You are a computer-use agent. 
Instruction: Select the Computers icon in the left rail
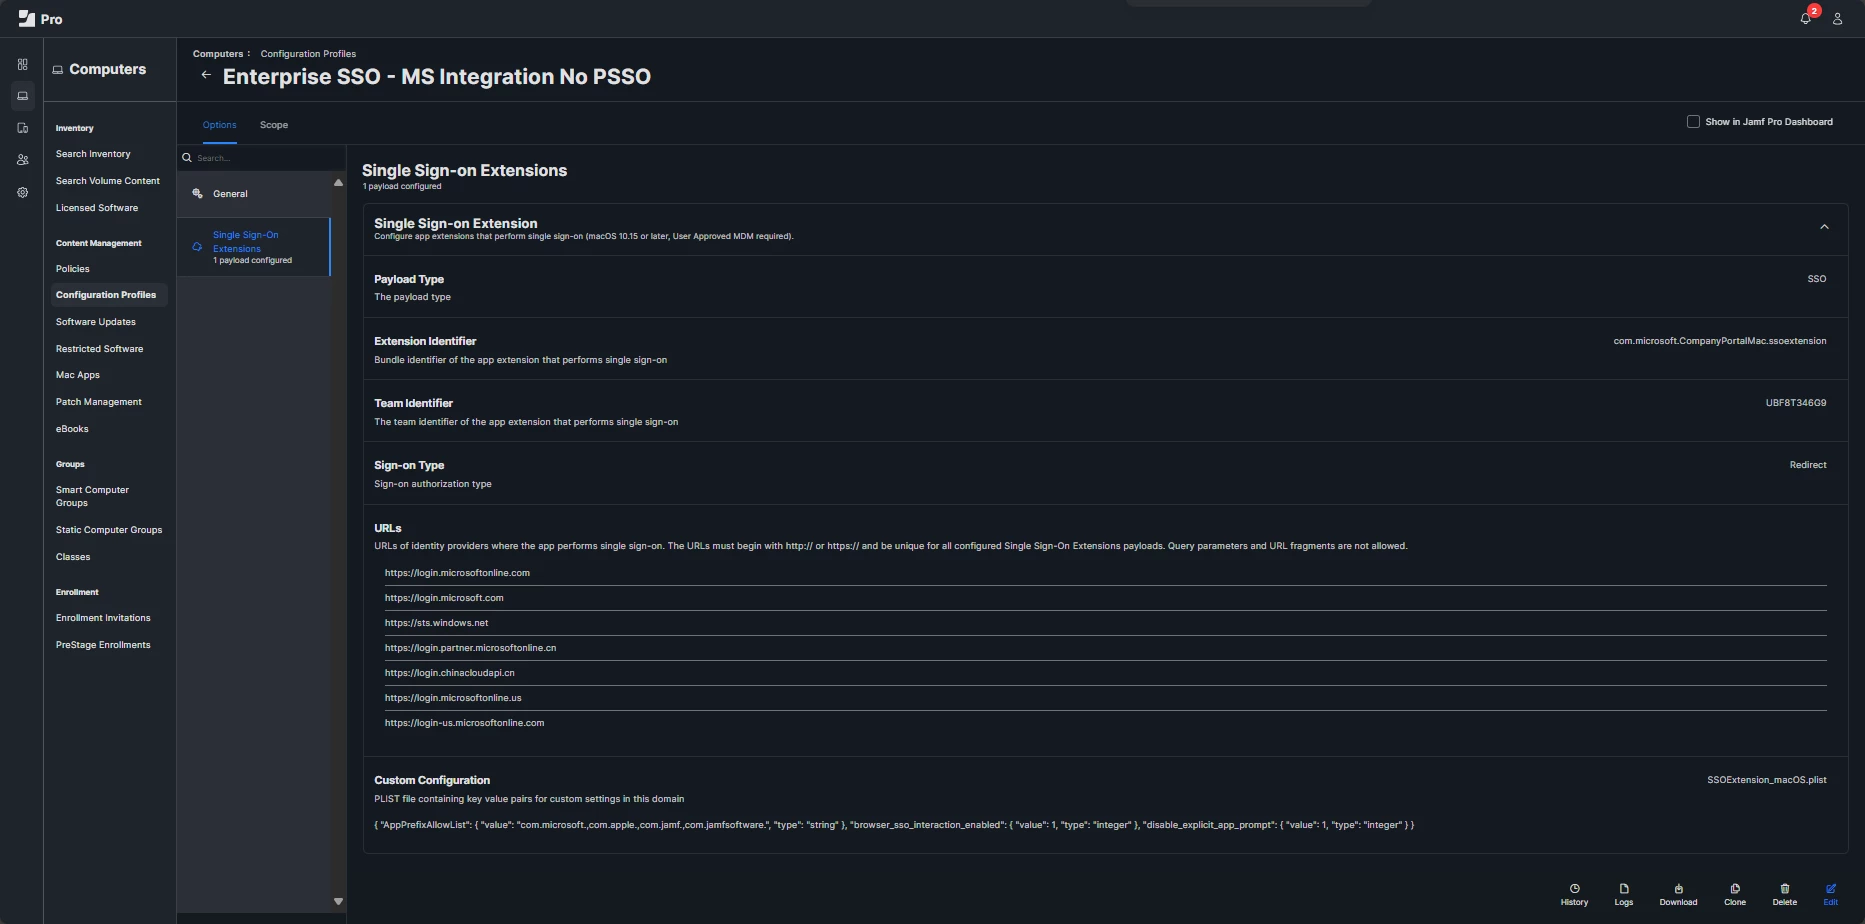pyautogui.click(x=22, y=96)
